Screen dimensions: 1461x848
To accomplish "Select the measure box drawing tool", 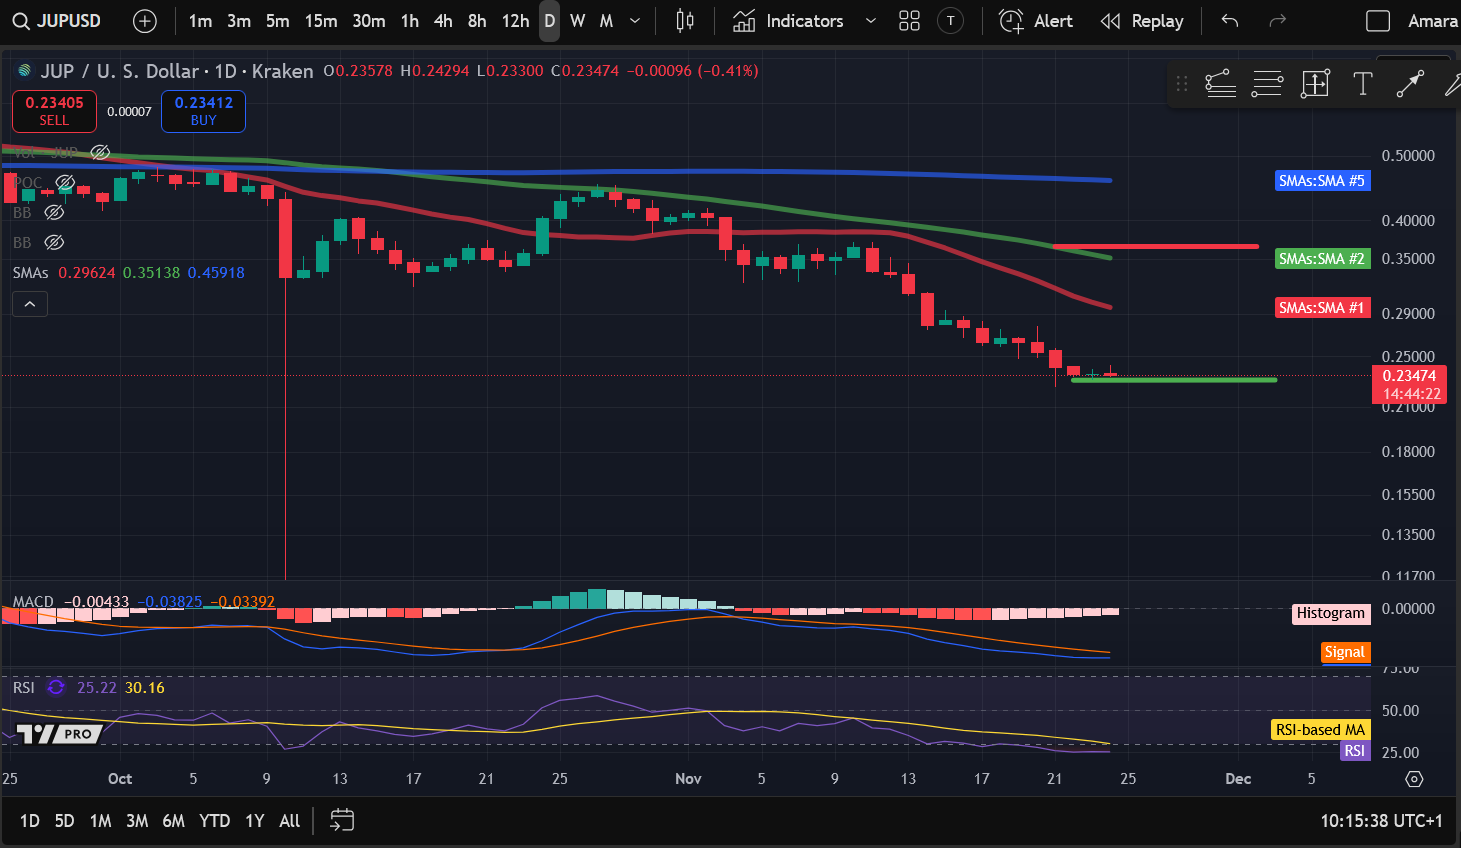I will (x=1315, y=85).
